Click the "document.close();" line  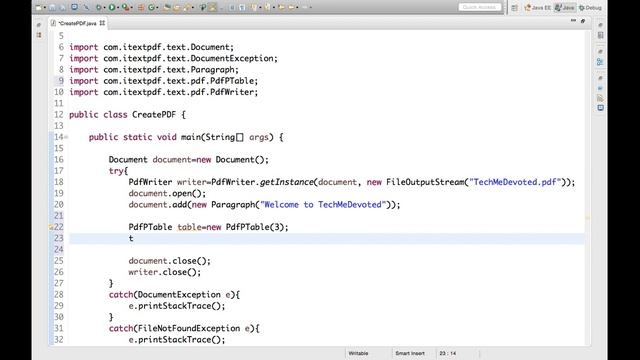point(170,261)
